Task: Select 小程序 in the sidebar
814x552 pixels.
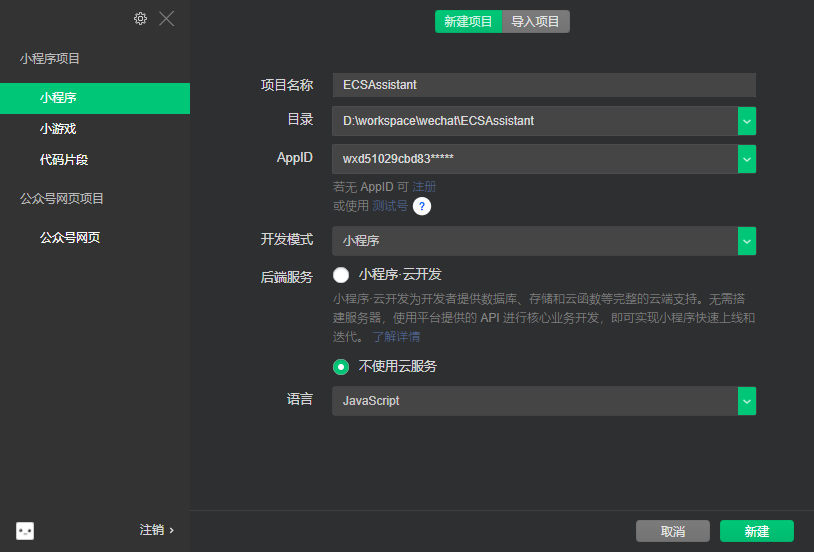Action: click(95, 98)
